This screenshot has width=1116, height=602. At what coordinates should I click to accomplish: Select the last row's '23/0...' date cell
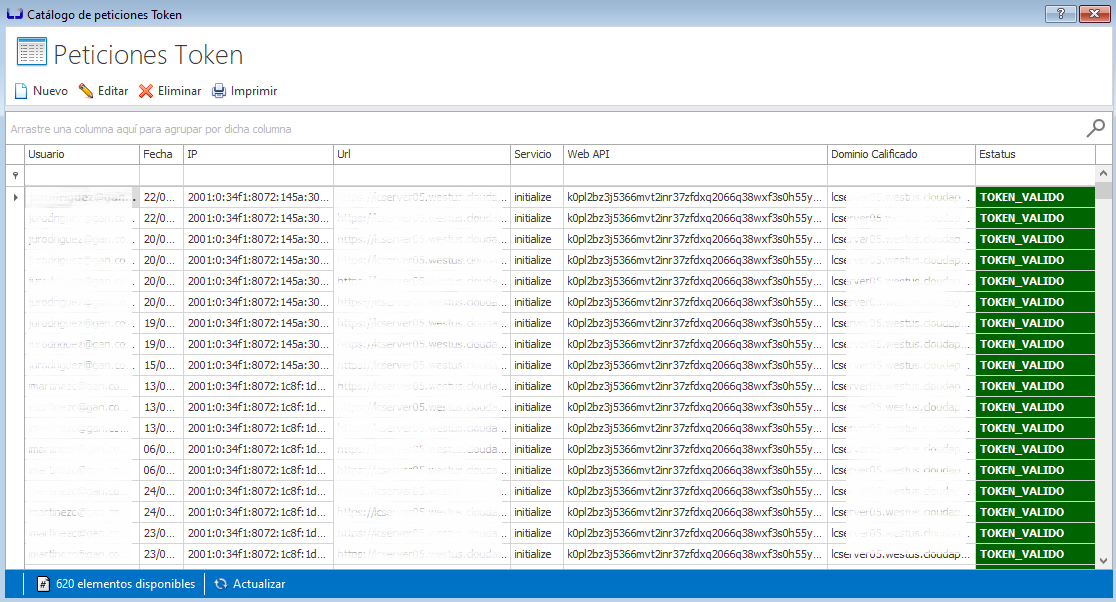[162, 554]
